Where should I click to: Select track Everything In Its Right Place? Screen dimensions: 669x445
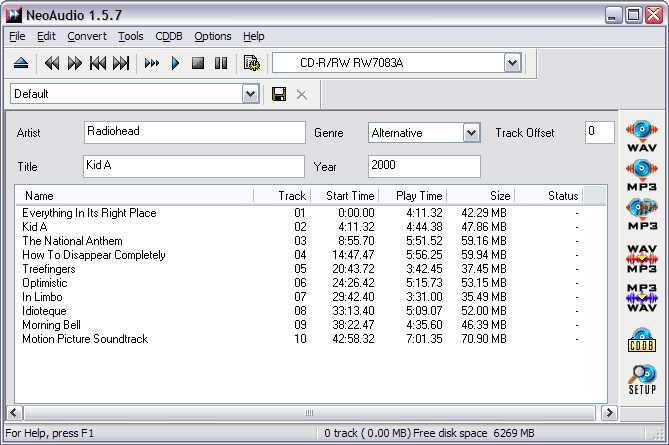[89, 213]
